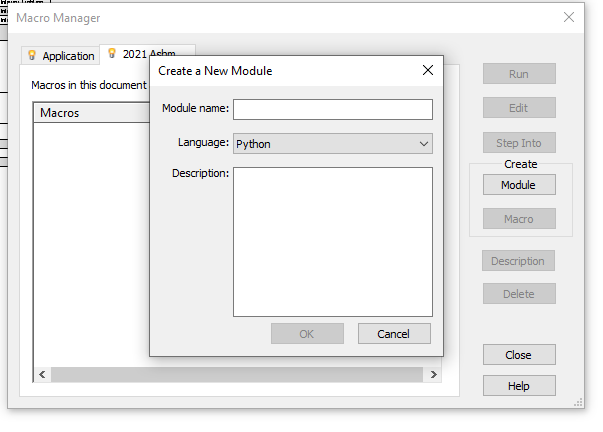Cancel the new module creation
This screenshot has height=432, width=603.
click(394, 334)
